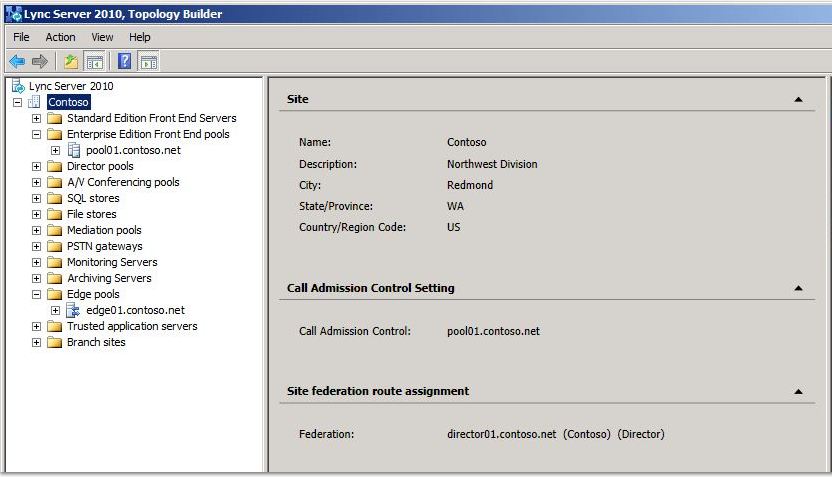Screen dimensions: 832x477
Task: Click the director01.contoso.net Federation value
Action: point(556,434)
